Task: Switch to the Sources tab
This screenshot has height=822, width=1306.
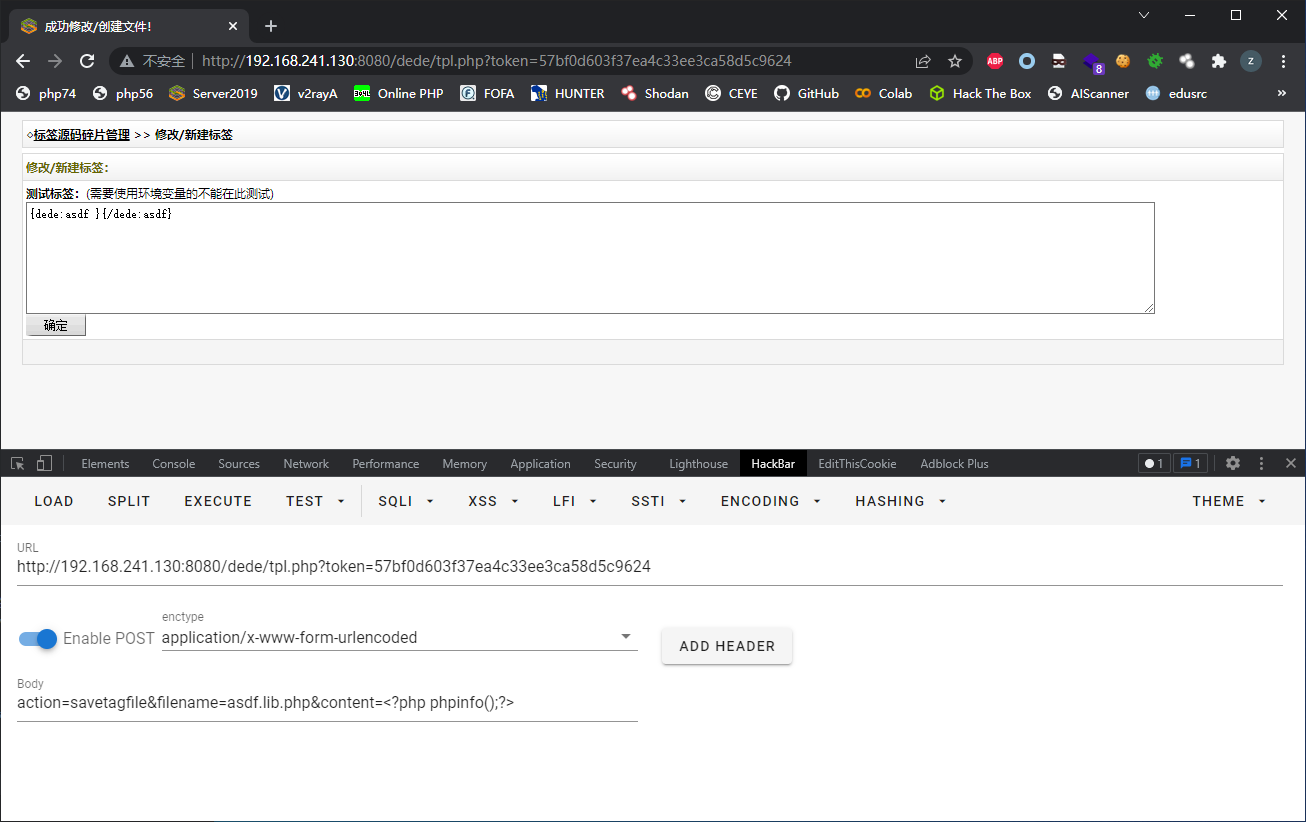Action: (x=239, y=464)
